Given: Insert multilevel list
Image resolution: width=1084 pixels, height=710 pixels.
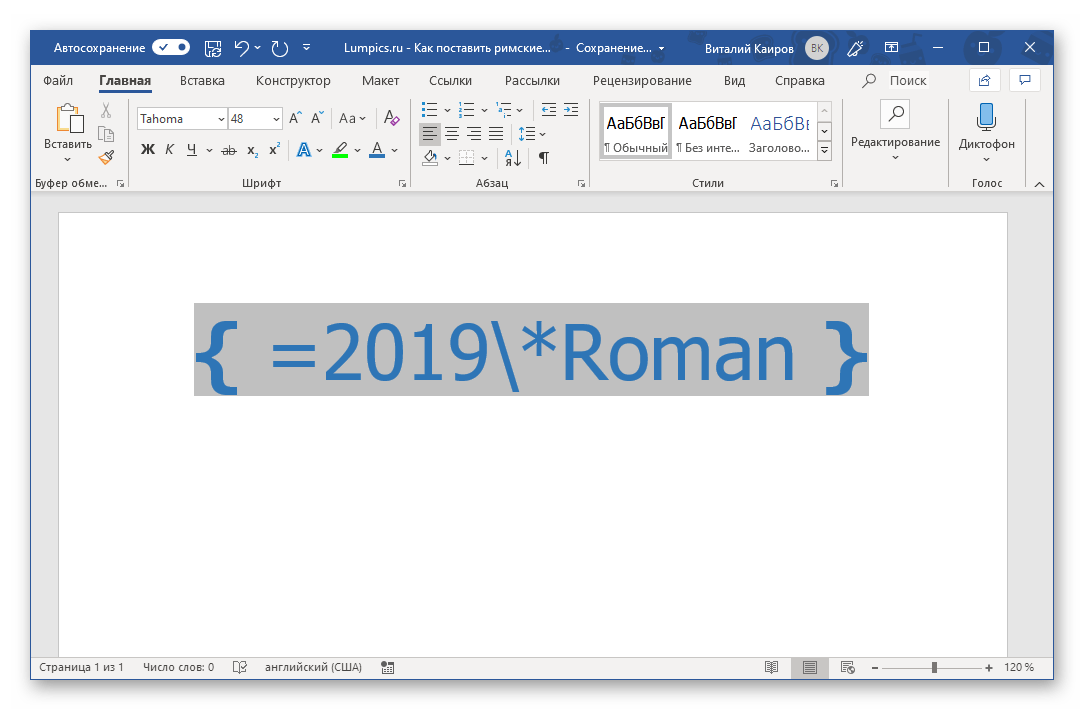Looking at the screenshot, I should (504, 110).
